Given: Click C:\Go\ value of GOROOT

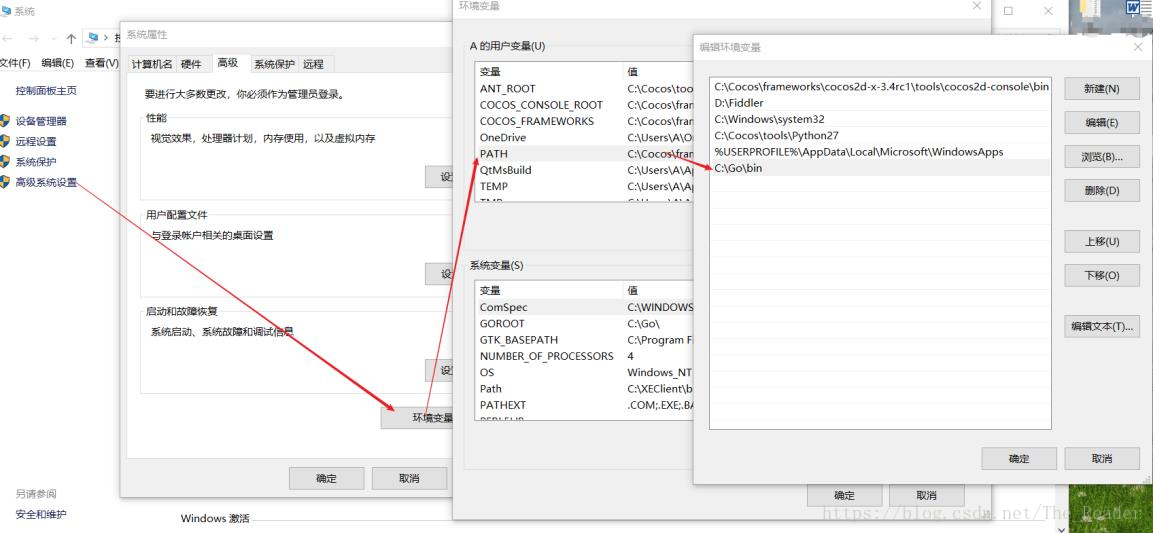Looking at the screenshot, I should click(643, 323).
